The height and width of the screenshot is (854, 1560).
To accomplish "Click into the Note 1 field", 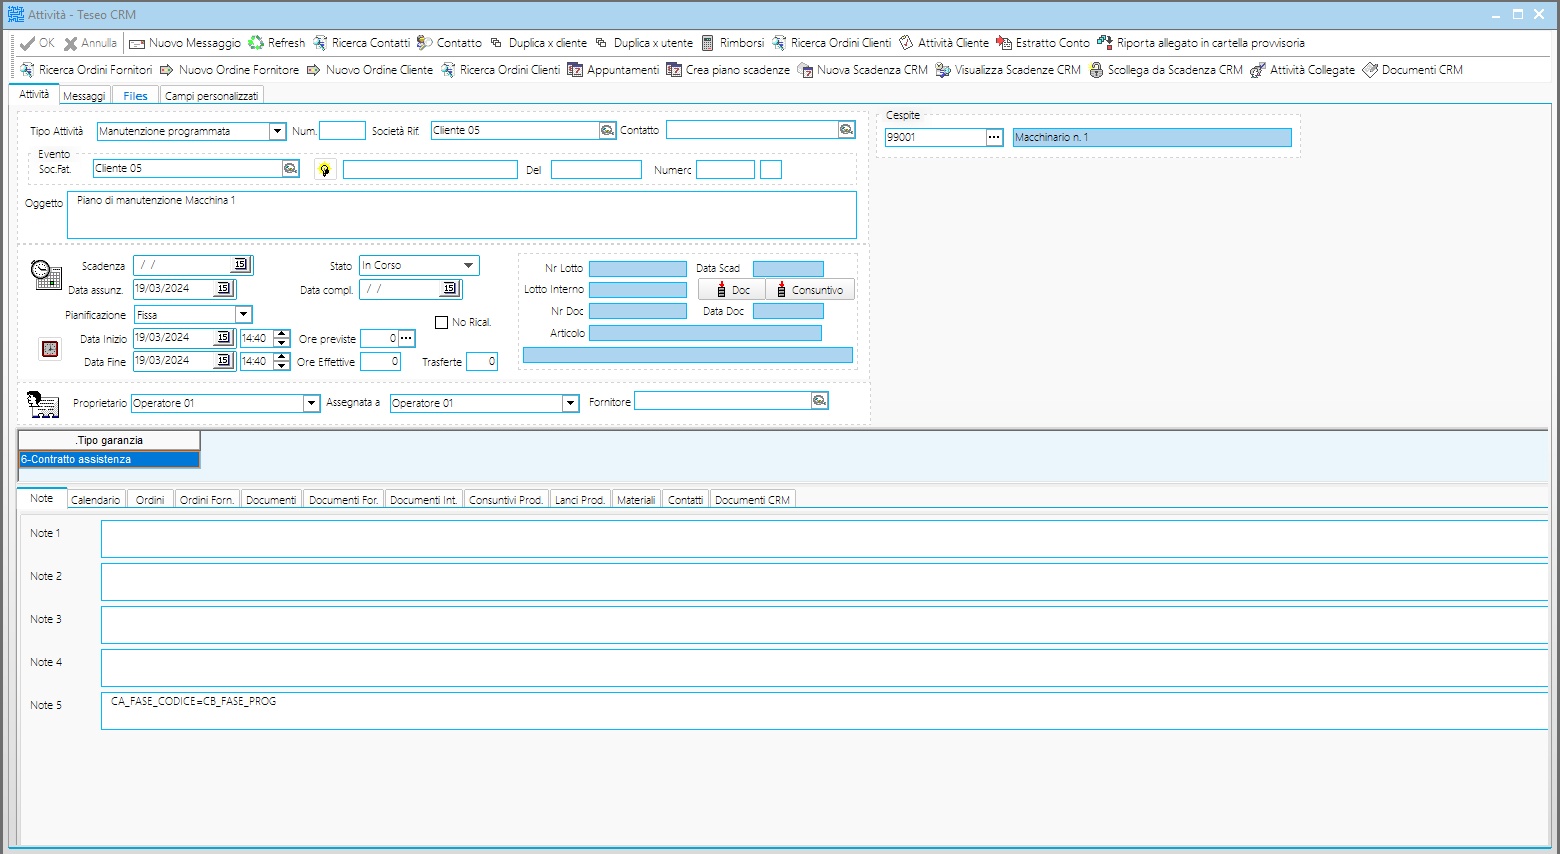I will (824, 539).
